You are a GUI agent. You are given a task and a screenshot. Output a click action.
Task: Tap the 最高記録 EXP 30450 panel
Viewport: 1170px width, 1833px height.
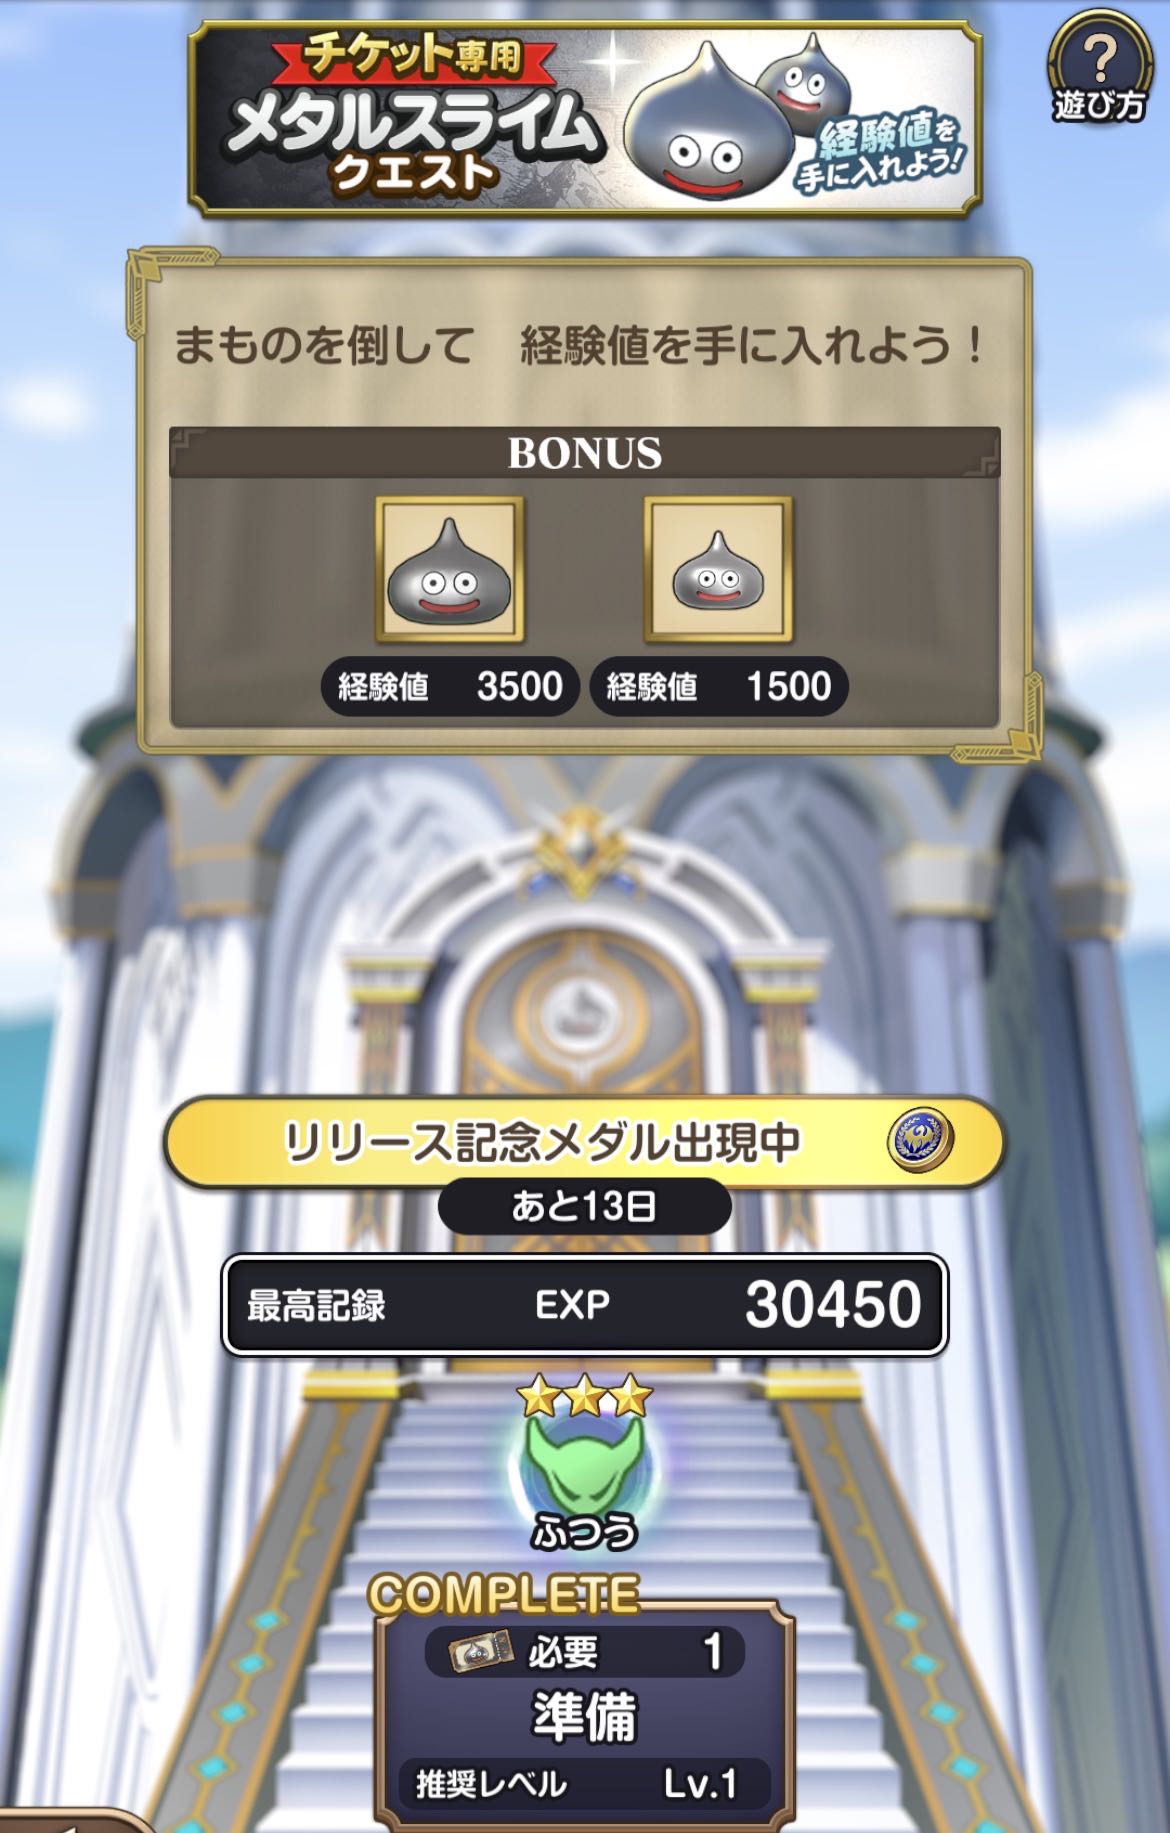coord(584,1305)
